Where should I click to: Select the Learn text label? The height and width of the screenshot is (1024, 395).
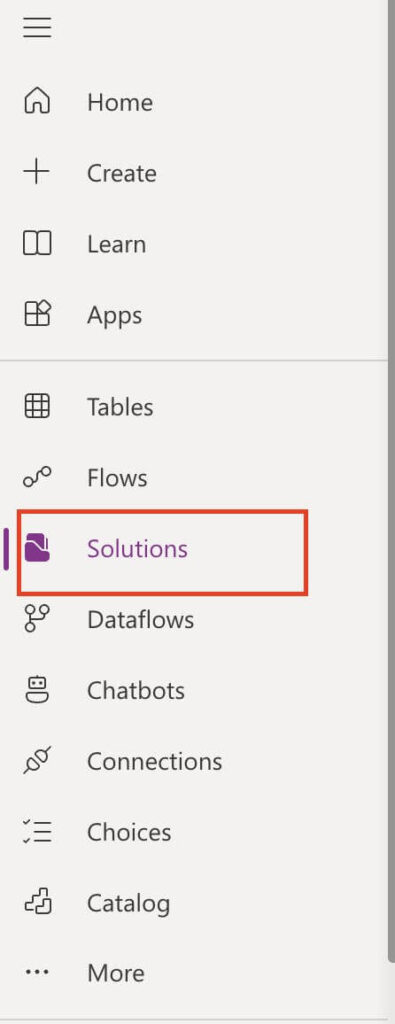(117, 245)
